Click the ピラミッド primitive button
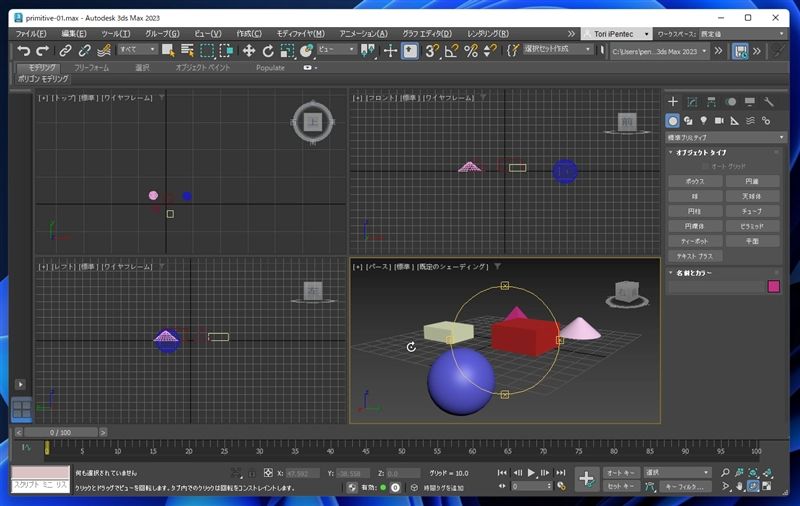 click(x=752, y=226)
